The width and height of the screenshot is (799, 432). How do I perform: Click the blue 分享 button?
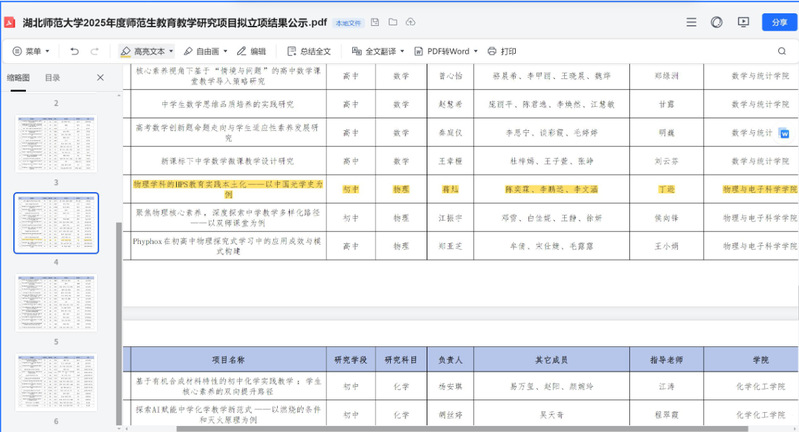click(x=774, y=22)
